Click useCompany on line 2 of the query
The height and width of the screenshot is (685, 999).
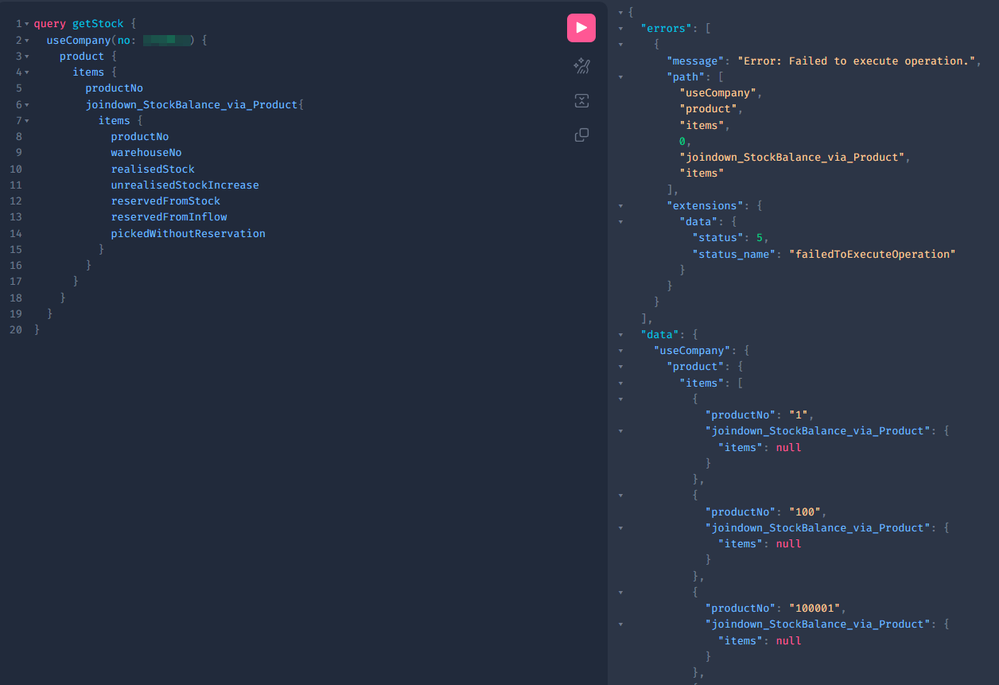(78, 40)
